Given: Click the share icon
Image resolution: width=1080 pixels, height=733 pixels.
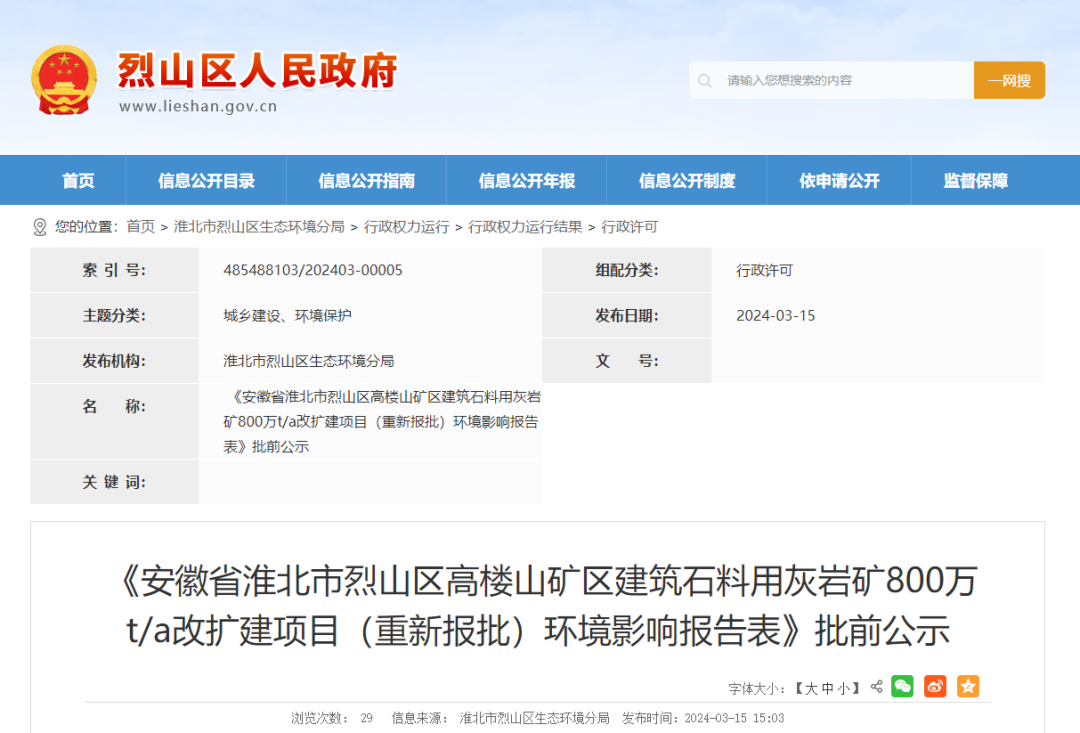Looking at the screenshot, I should [877, 687].
